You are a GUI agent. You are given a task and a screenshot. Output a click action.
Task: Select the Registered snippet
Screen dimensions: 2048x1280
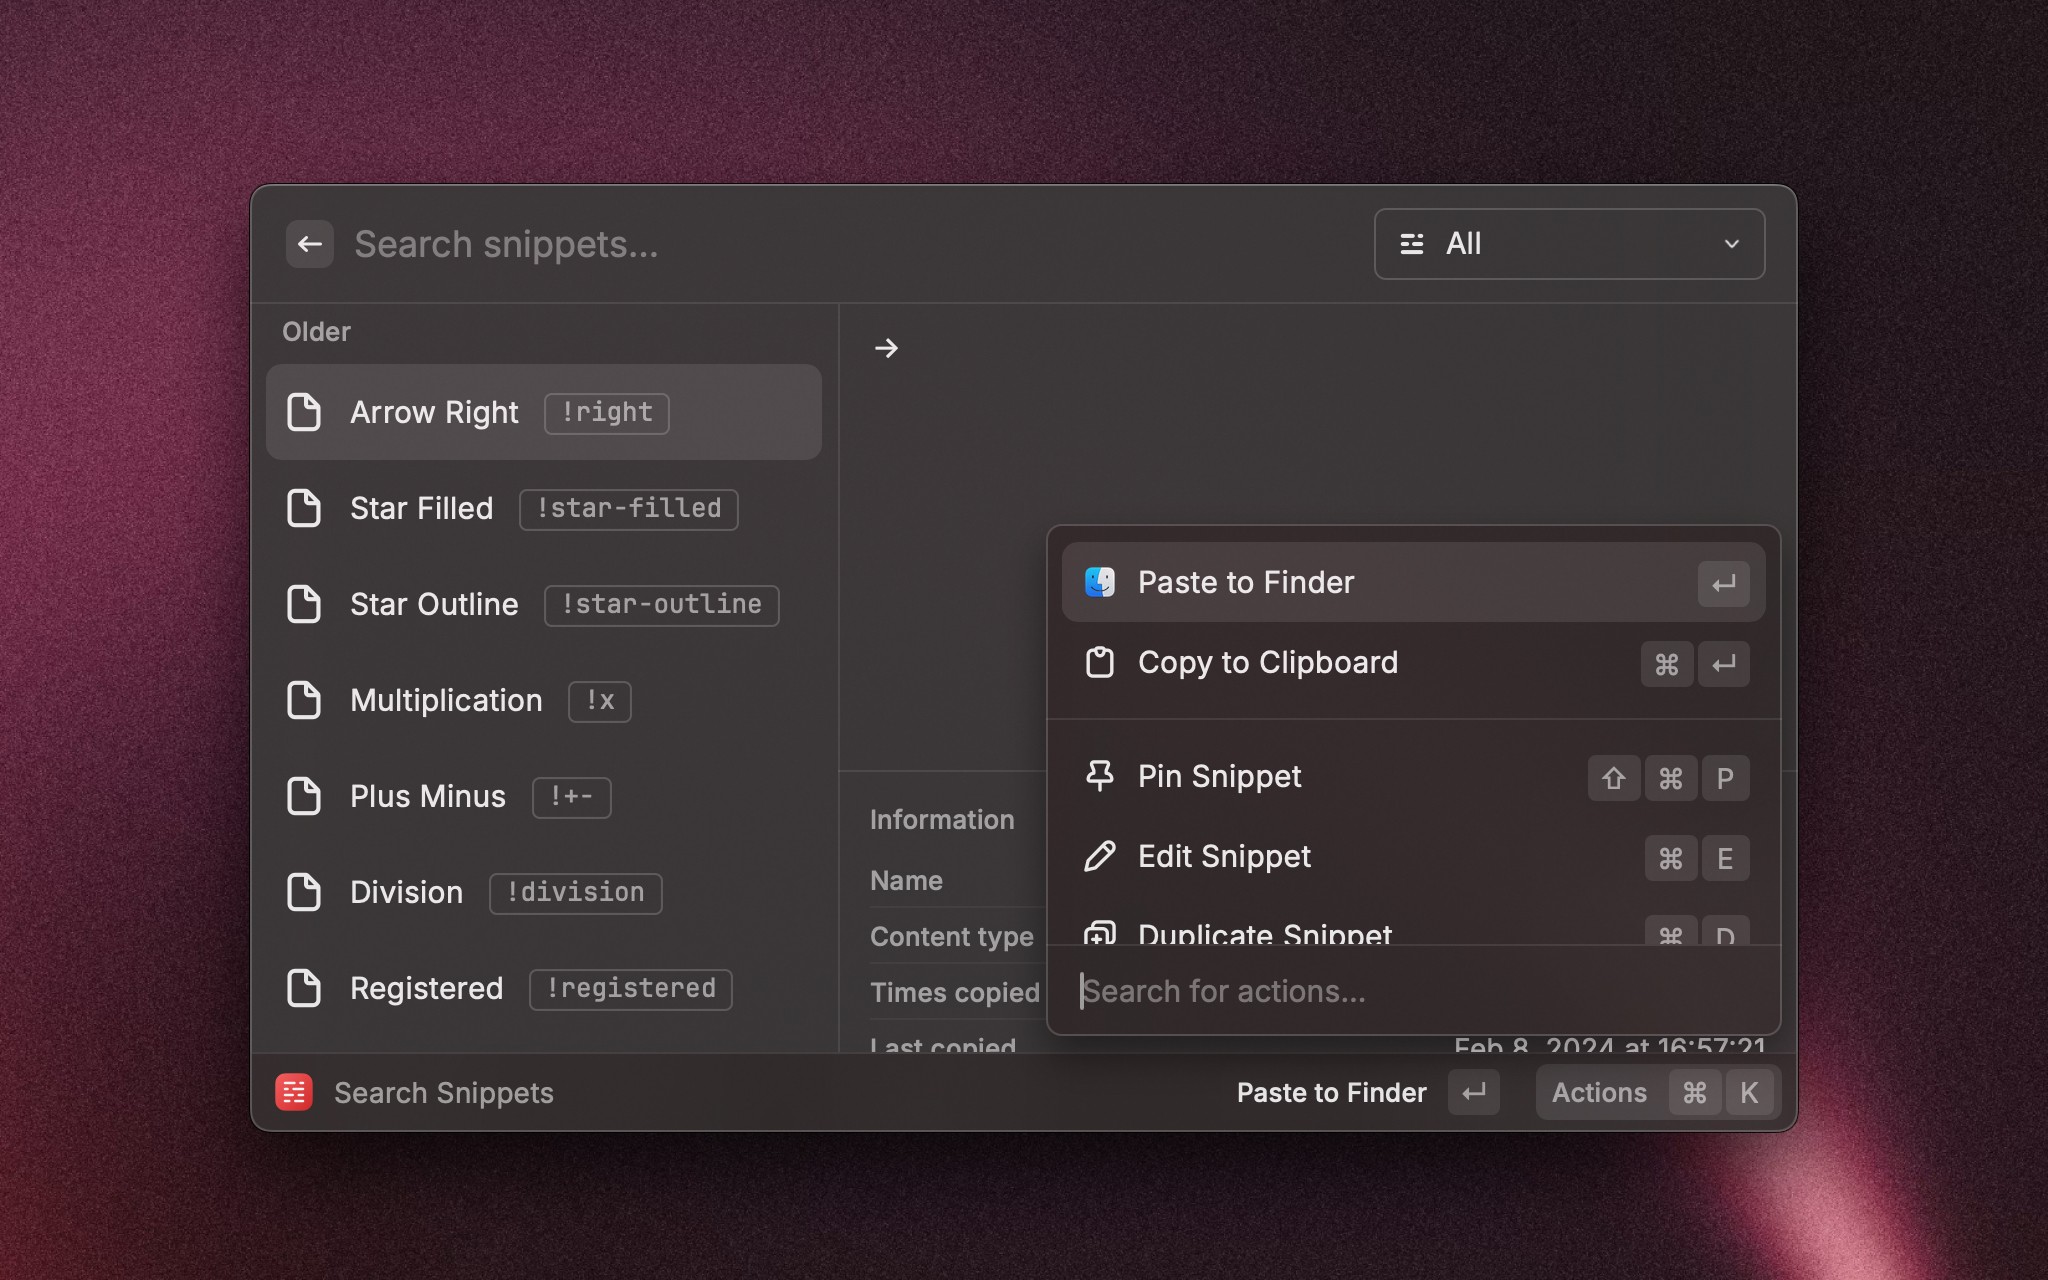544,988
